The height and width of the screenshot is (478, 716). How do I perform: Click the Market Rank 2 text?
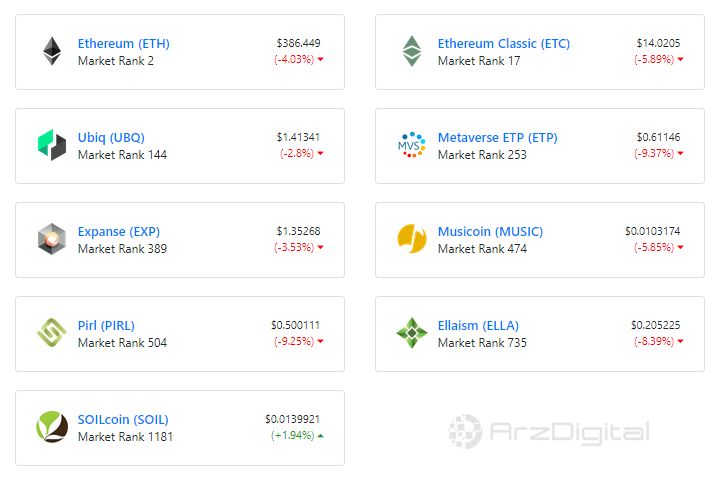click(116, 61)
